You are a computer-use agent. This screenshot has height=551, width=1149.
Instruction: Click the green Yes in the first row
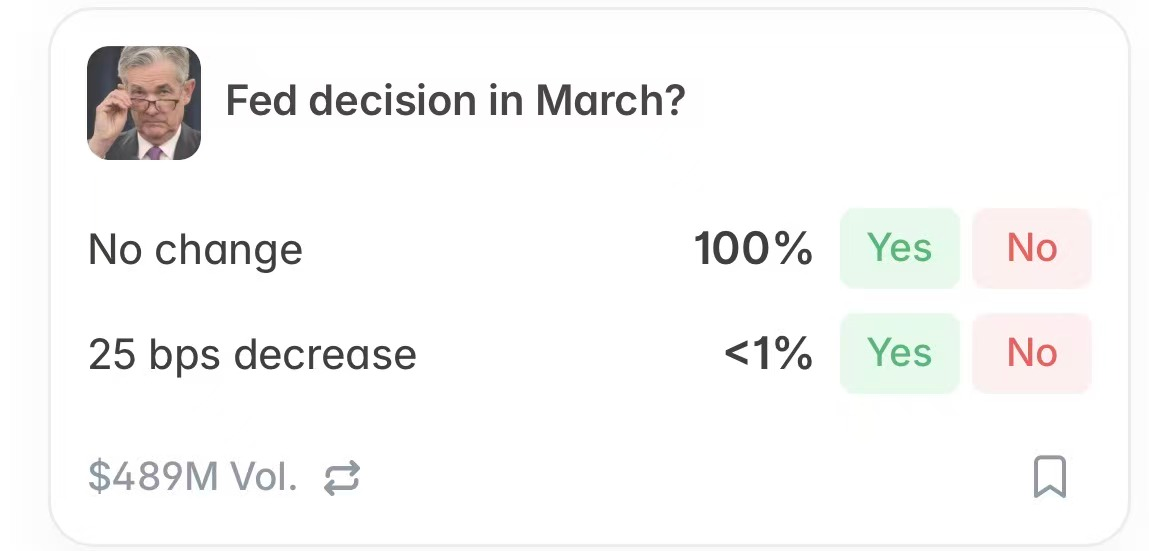899,248
